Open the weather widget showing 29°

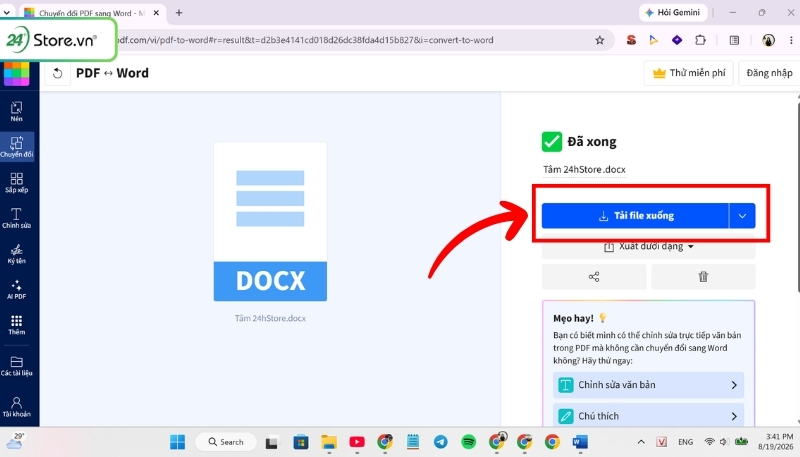(x=15, y=441)
